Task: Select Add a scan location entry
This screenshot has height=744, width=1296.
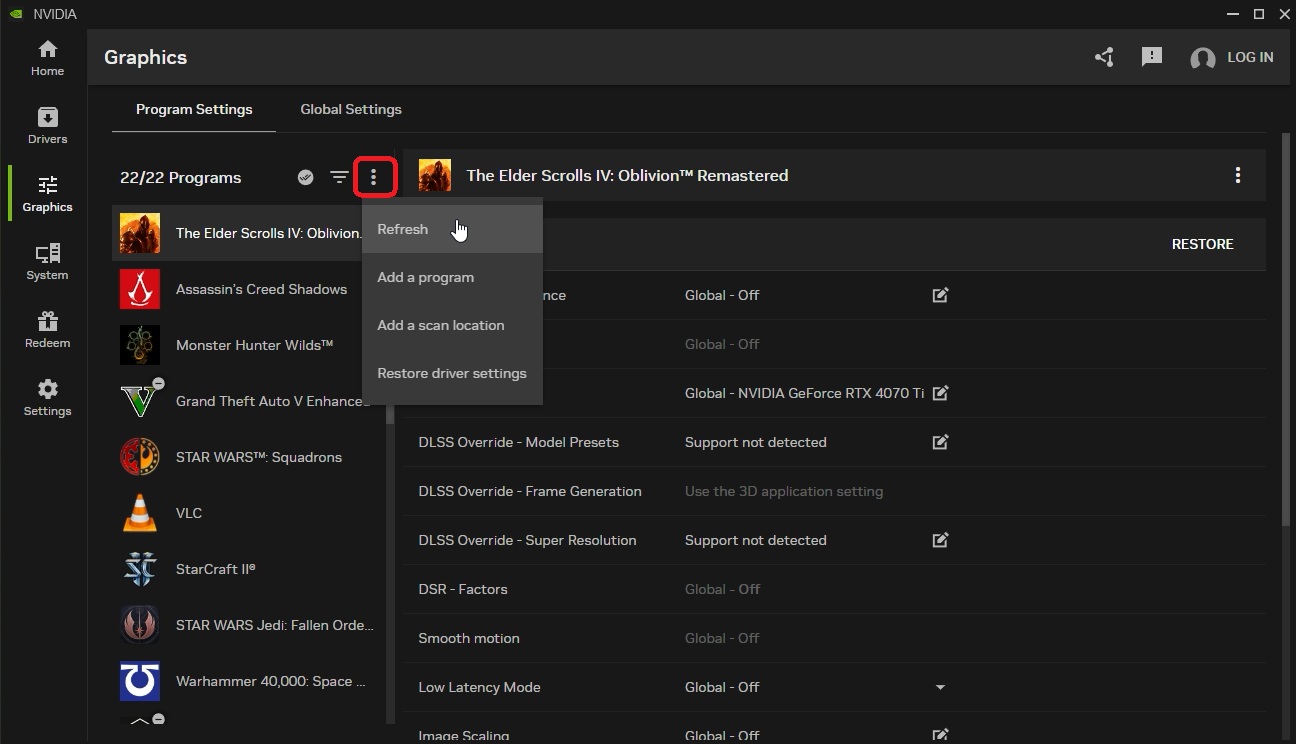Action: click(x=452, y=325)
